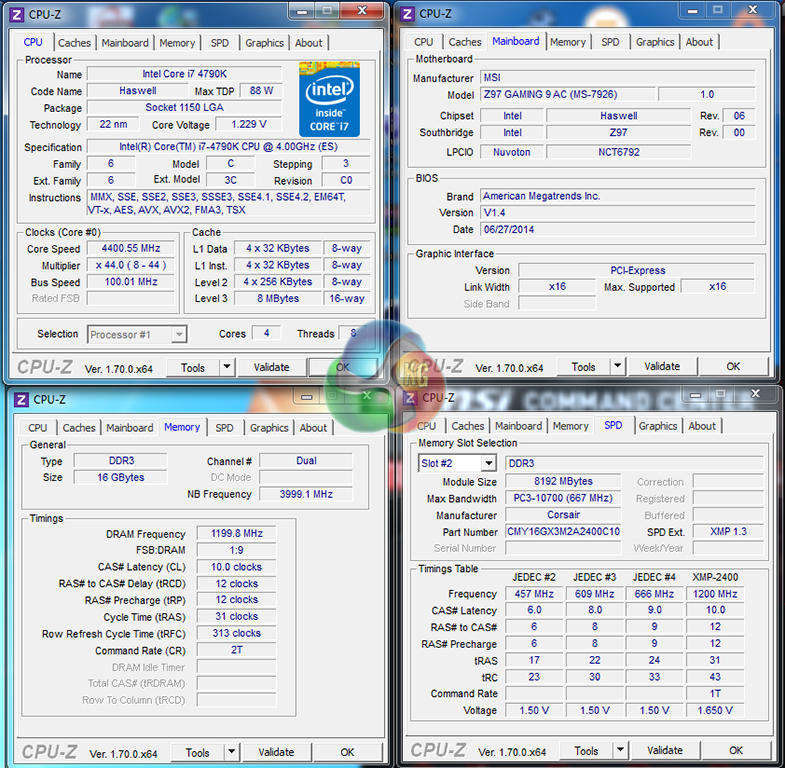Expand Tools arrow in CPU tab window
The width and height of the screenshot is (785, 768).
point(227,367)
